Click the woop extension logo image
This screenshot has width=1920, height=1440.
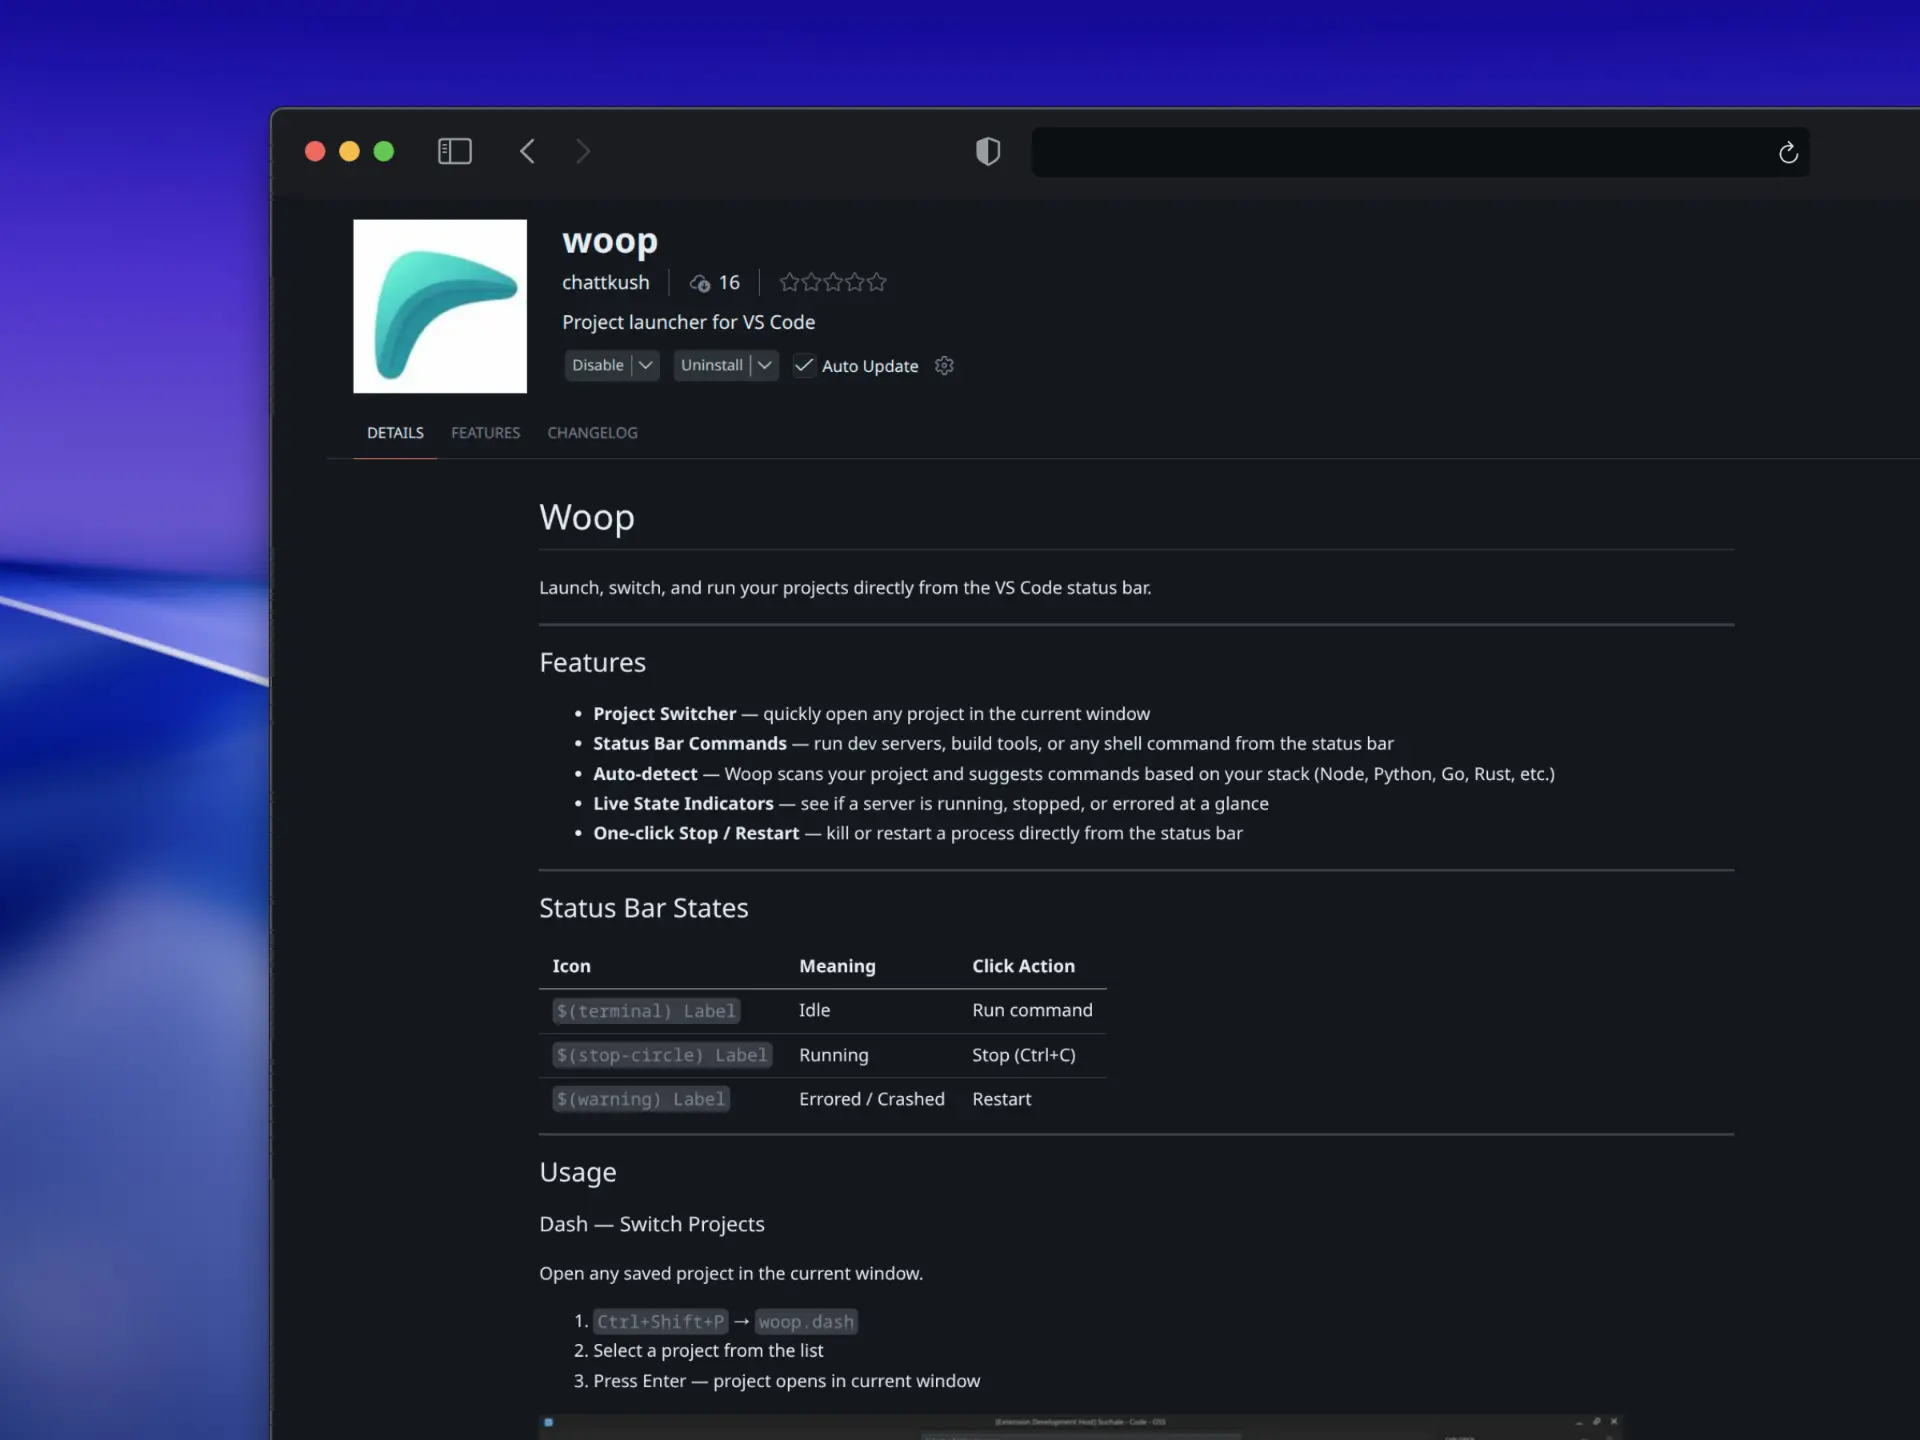pyautogui.click(x=440, y=306)
